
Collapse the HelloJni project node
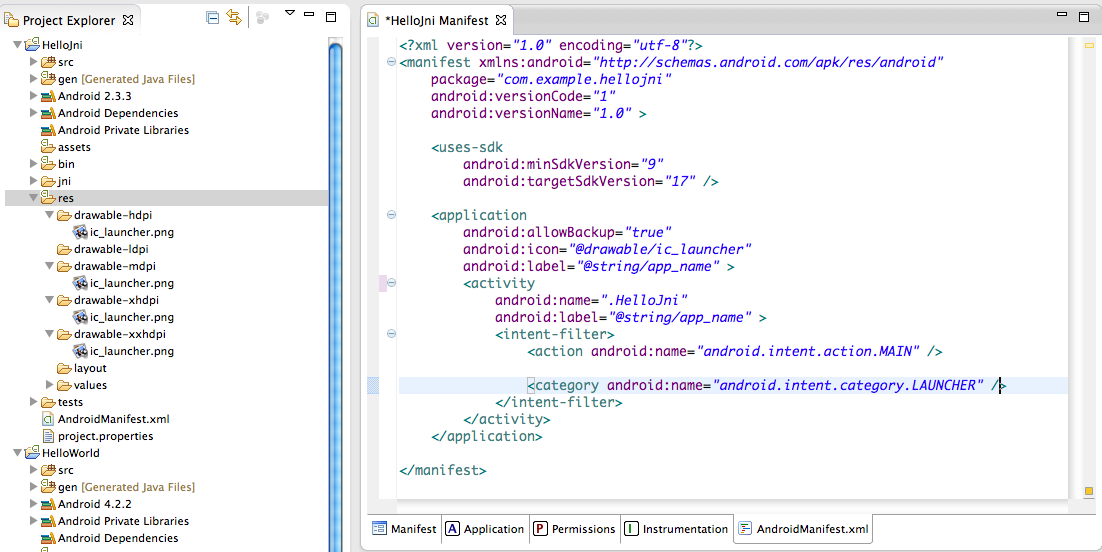click(x=18, y=45)
